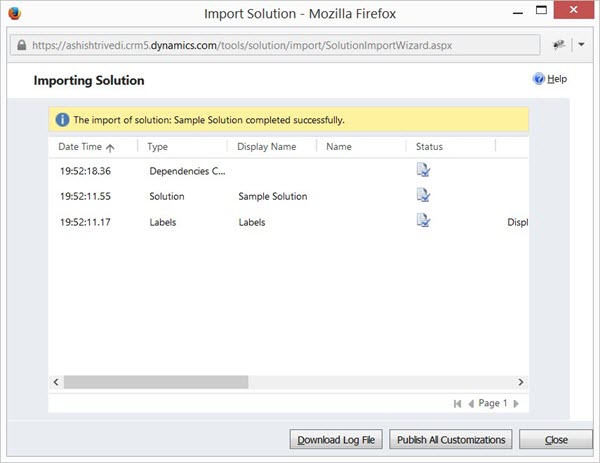Go to next page arrow
The height and width of the screenshot is (463, 600).
click(517, 404)
